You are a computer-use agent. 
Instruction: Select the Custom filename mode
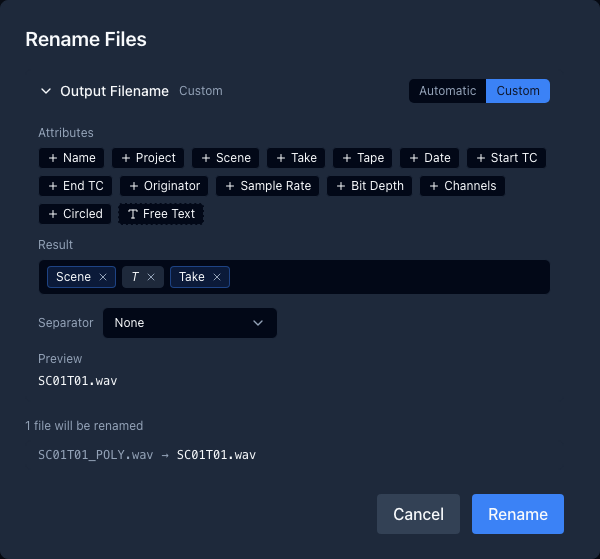(518, 91)
